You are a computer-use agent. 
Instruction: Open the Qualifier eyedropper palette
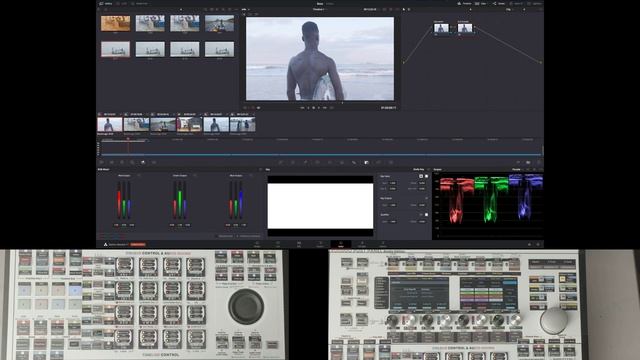[305, 162]
